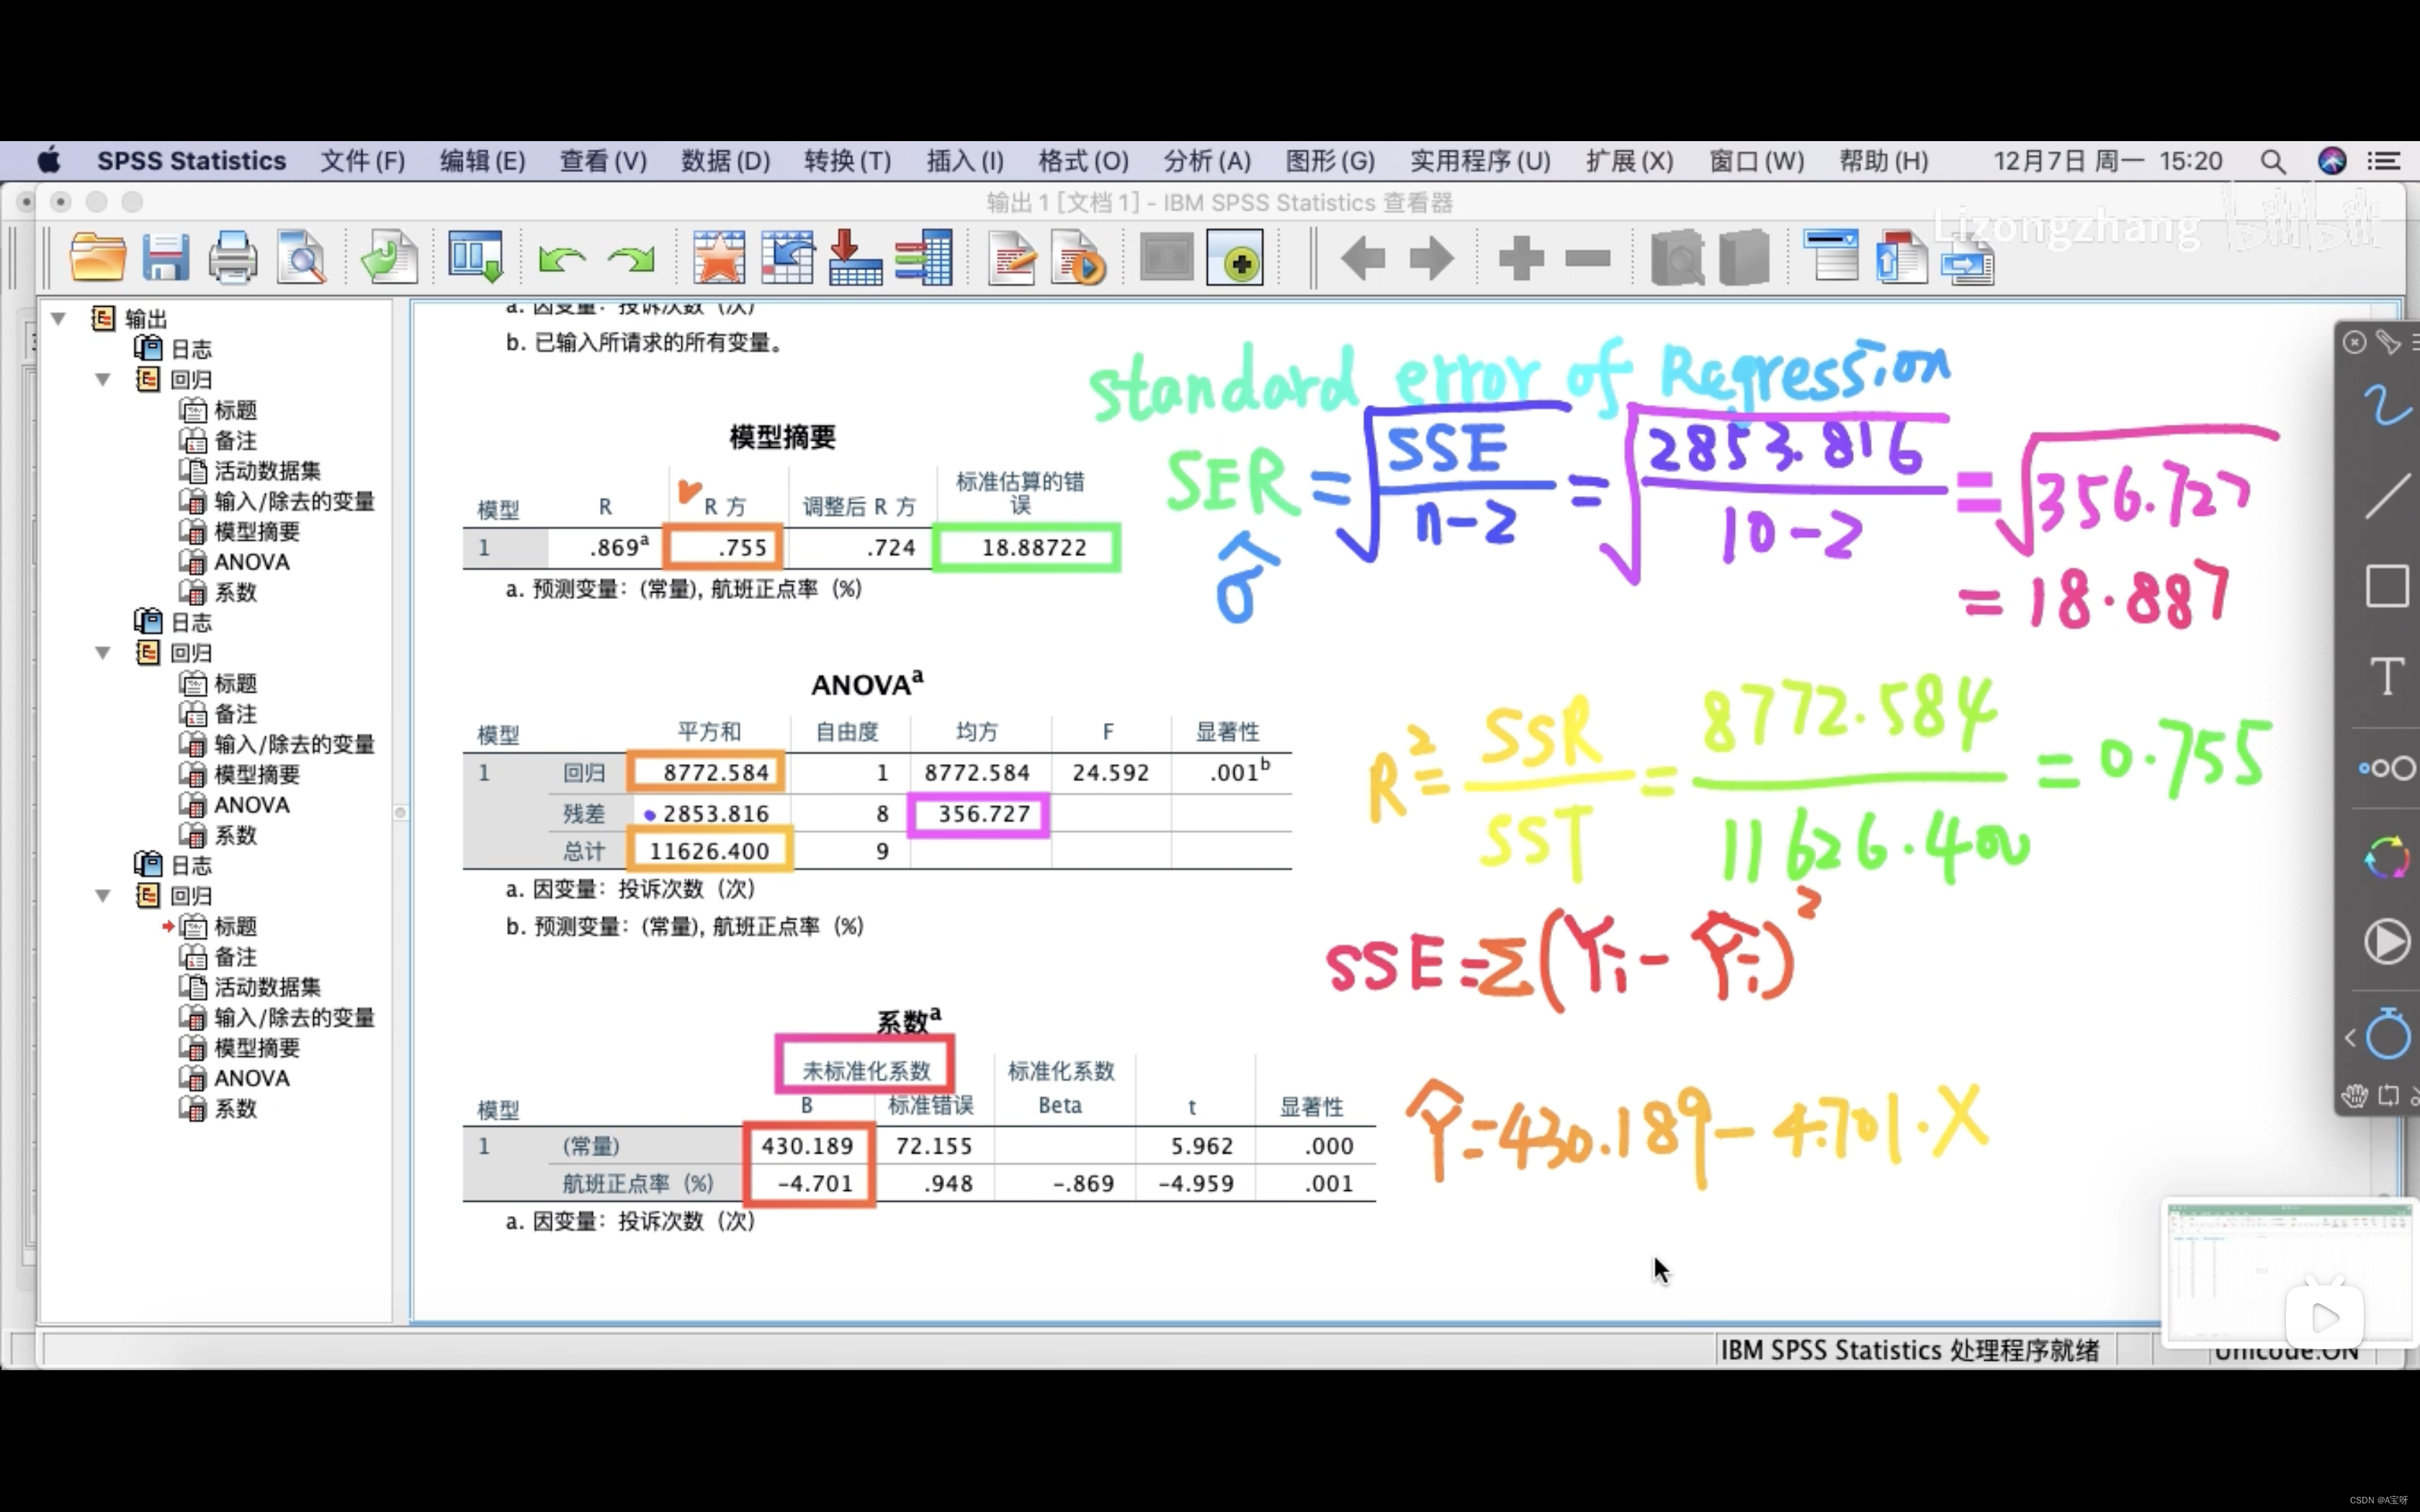Select the first ANOVA outline item
Image resolution: width=2420 pixels, height=1512 pixels.
tap(251, 562)
